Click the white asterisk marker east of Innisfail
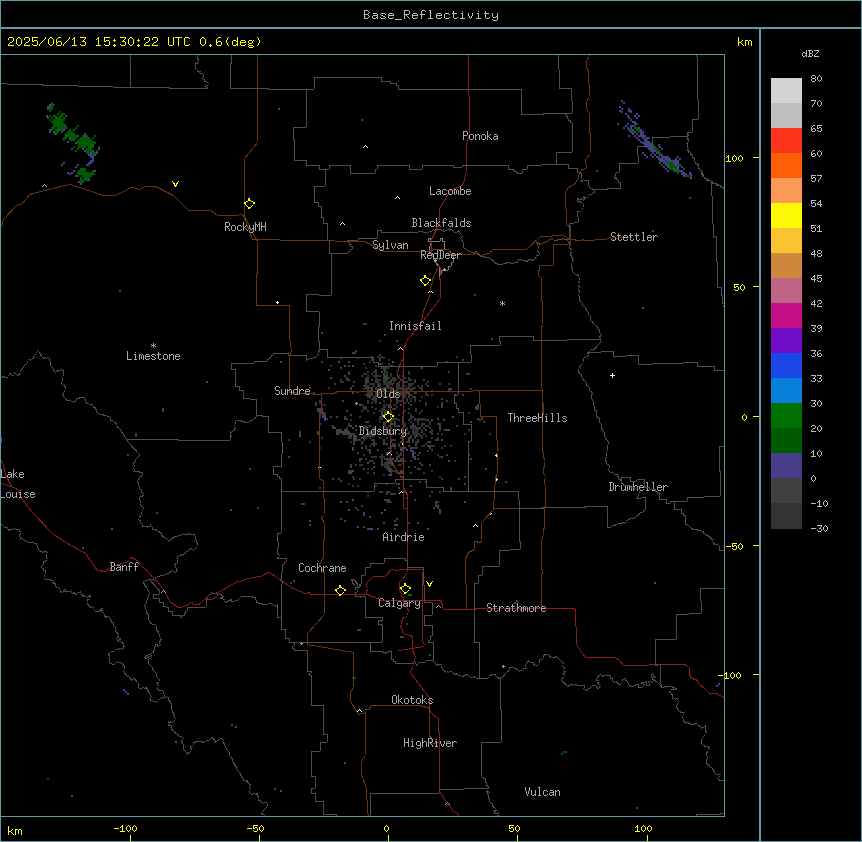862x842 pixels. pos(502,303)
